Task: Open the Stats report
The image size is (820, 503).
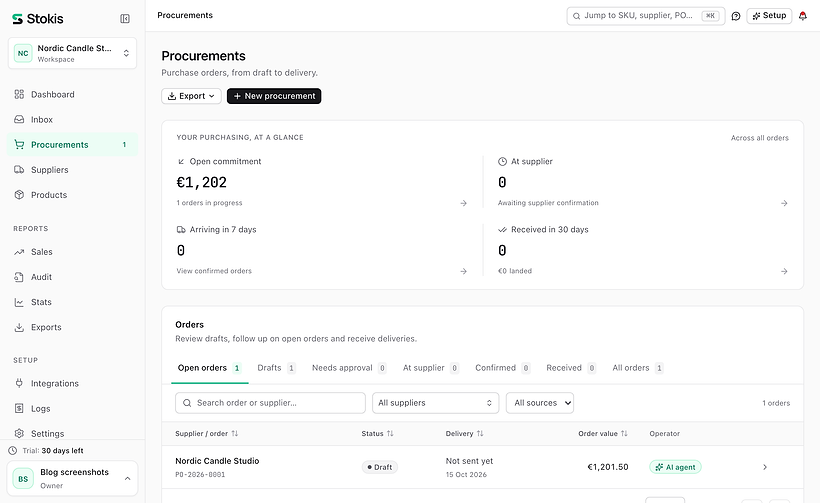Action: [72, 302]
